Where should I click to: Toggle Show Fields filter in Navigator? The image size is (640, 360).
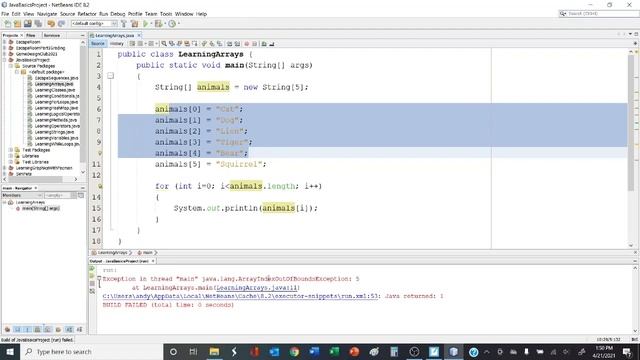pos(18,329)
